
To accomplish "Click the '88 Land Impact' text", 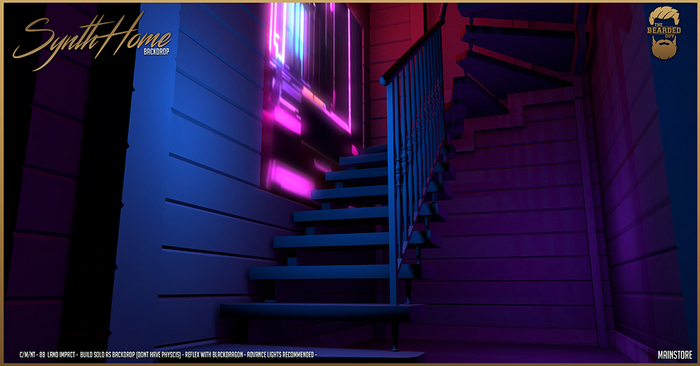I will click(57, 355).
